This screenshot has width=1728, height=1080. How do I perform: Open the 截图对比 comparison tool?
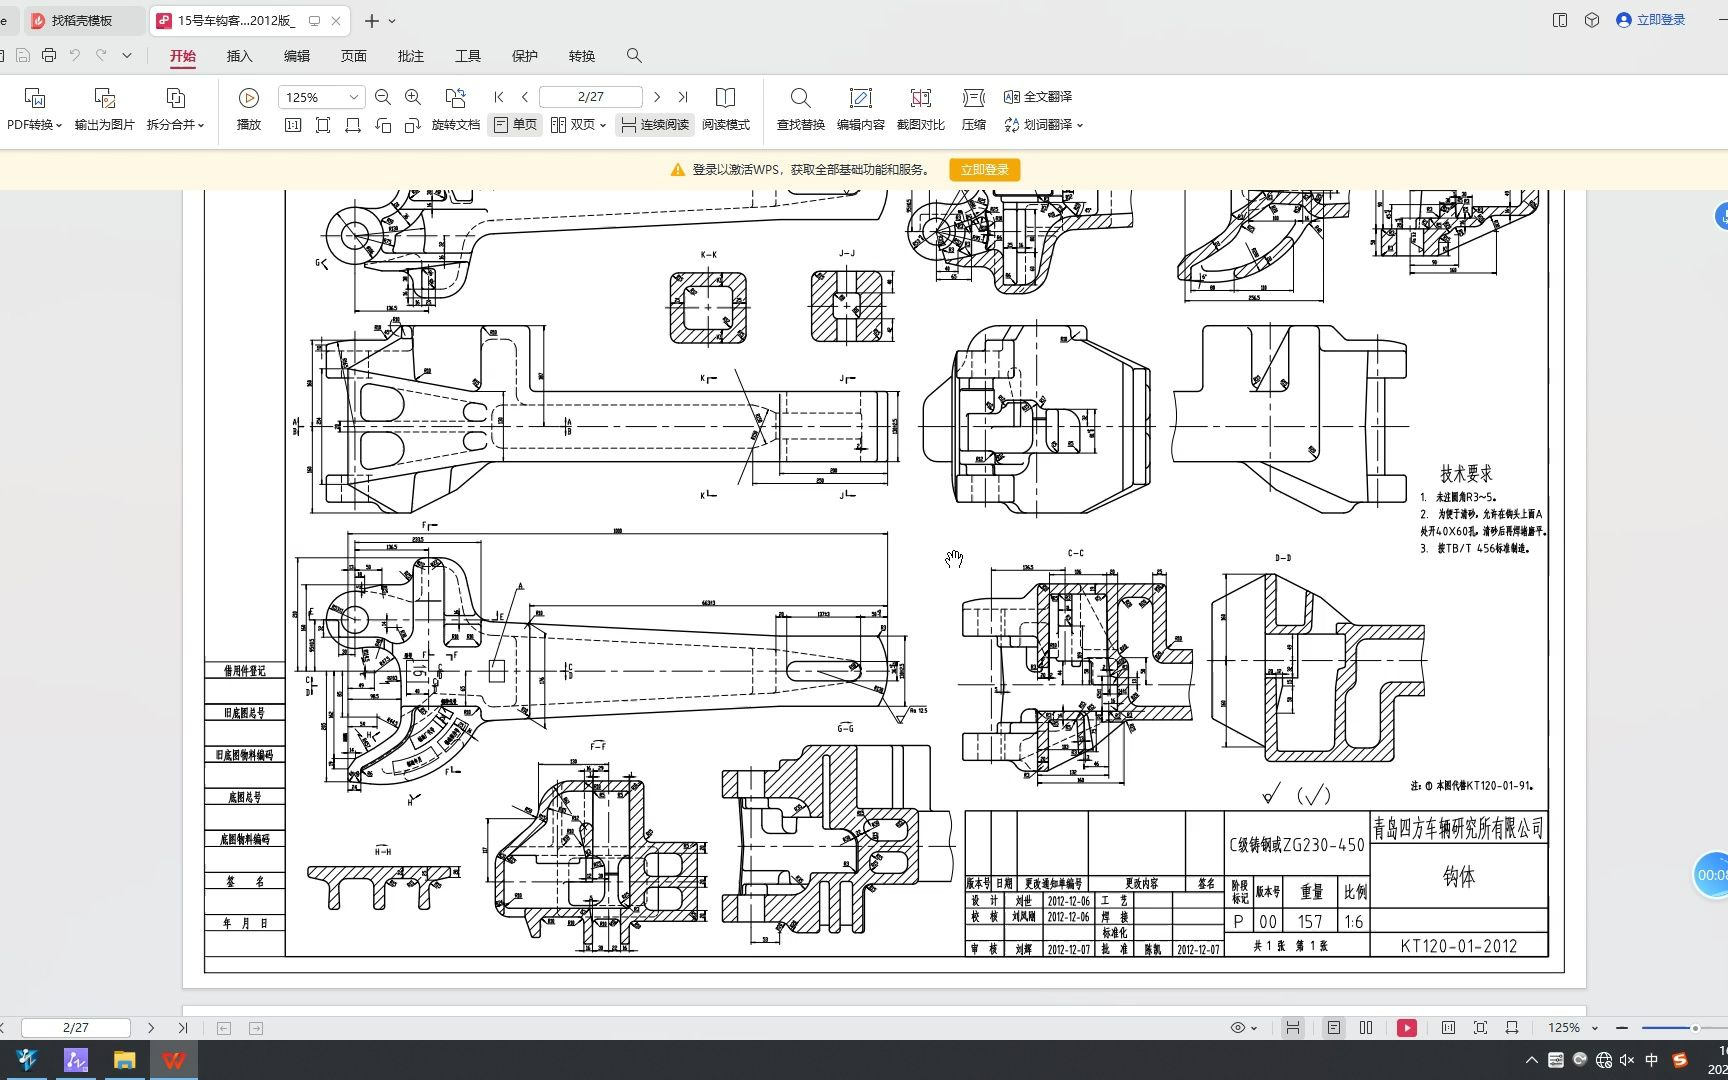coord(920,98)
